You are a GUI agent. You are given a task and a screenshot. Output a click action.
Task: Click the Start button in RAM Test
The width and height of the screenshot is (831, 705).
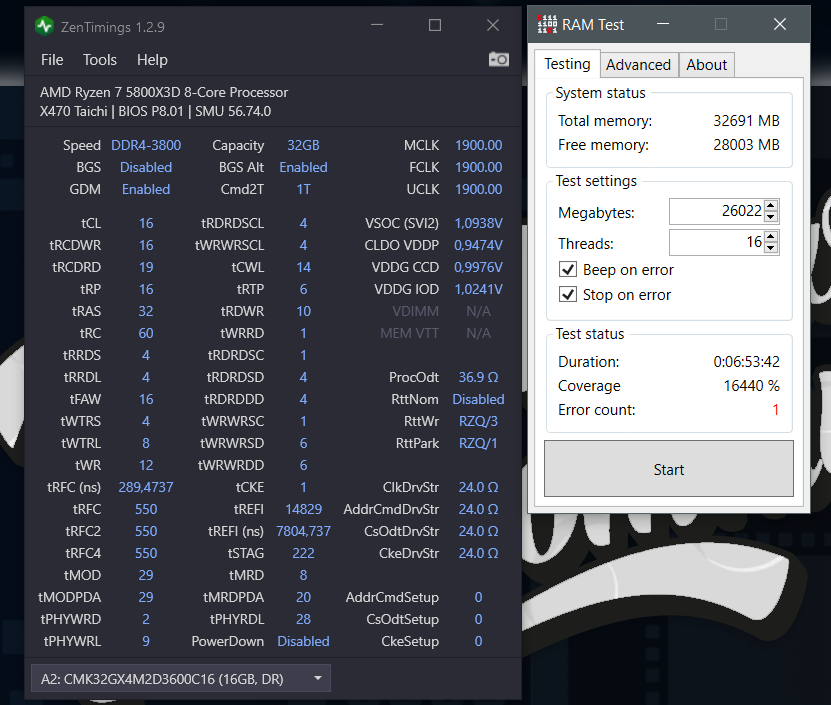(x=669, y=469)
